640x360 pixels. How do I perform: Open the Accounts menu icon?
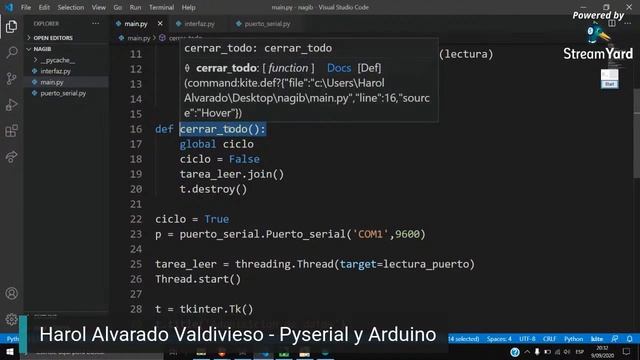click(11, 293)
